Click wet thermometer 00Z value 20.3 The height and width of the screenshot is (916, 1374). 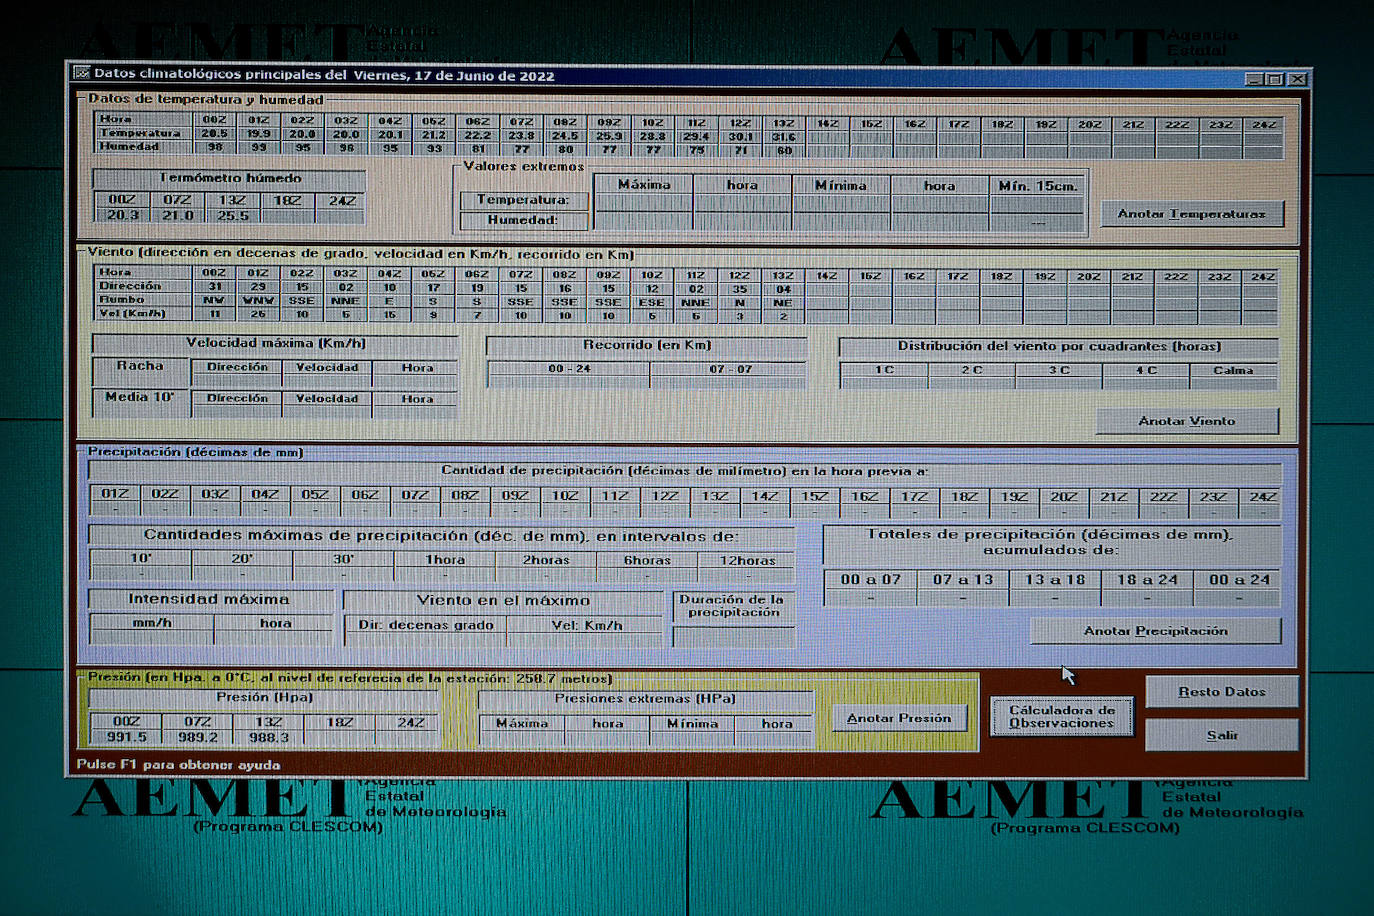click(x=122, y=215)
